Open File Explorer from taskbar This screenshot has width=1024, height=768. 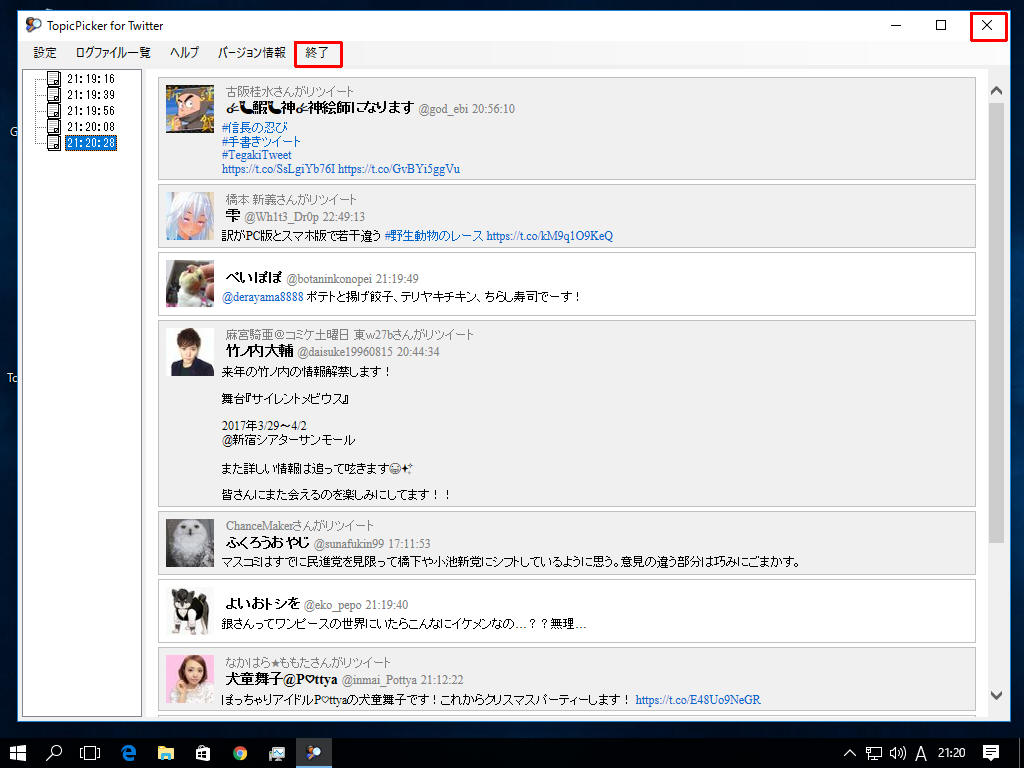pos(166,753)
